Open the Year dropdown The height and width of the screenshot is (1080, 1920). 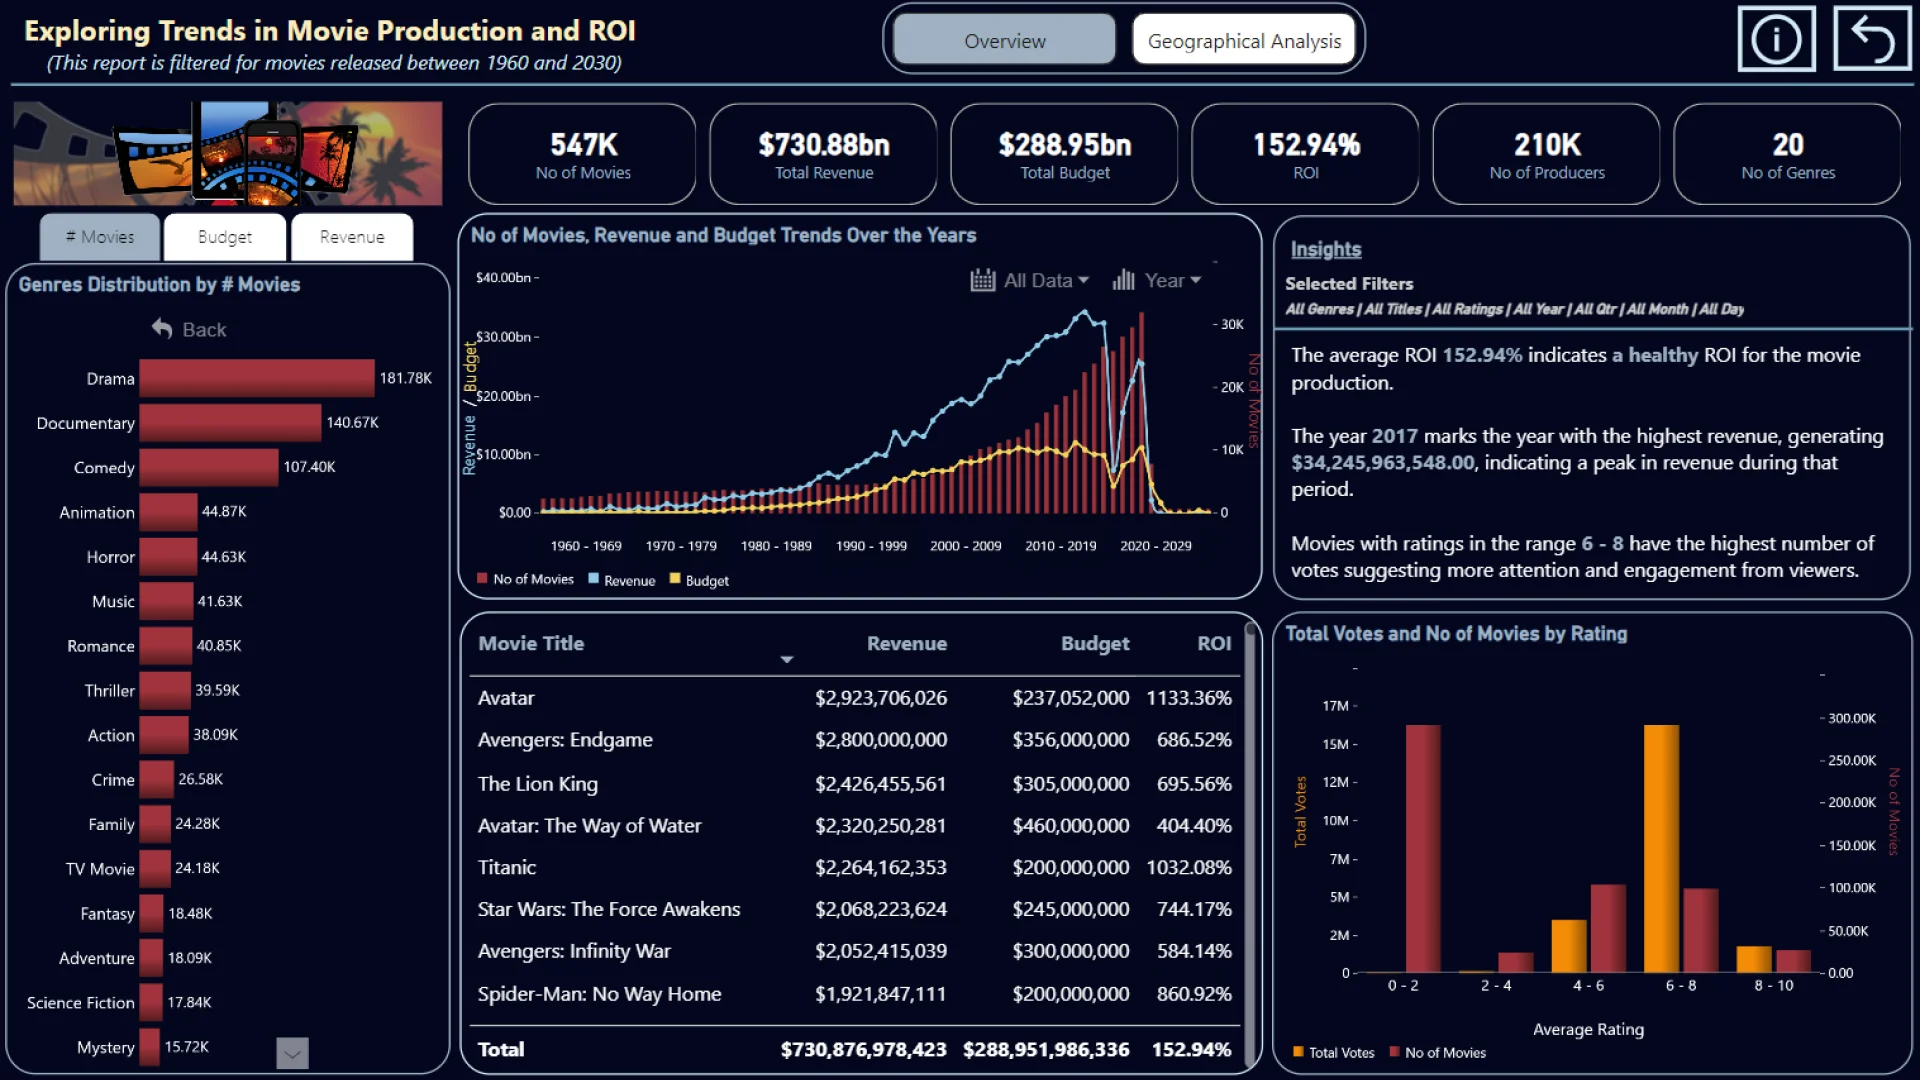tap(1173, 280)
